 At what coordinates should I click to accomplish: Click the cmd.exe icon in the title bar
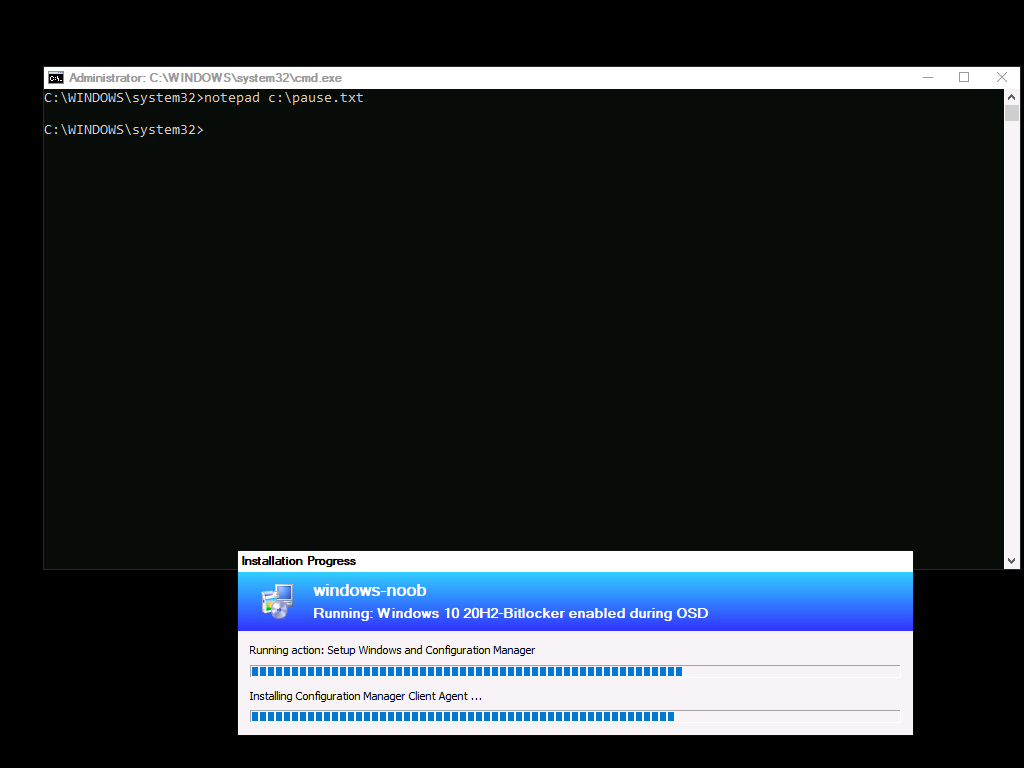click(x=56, y=78)
